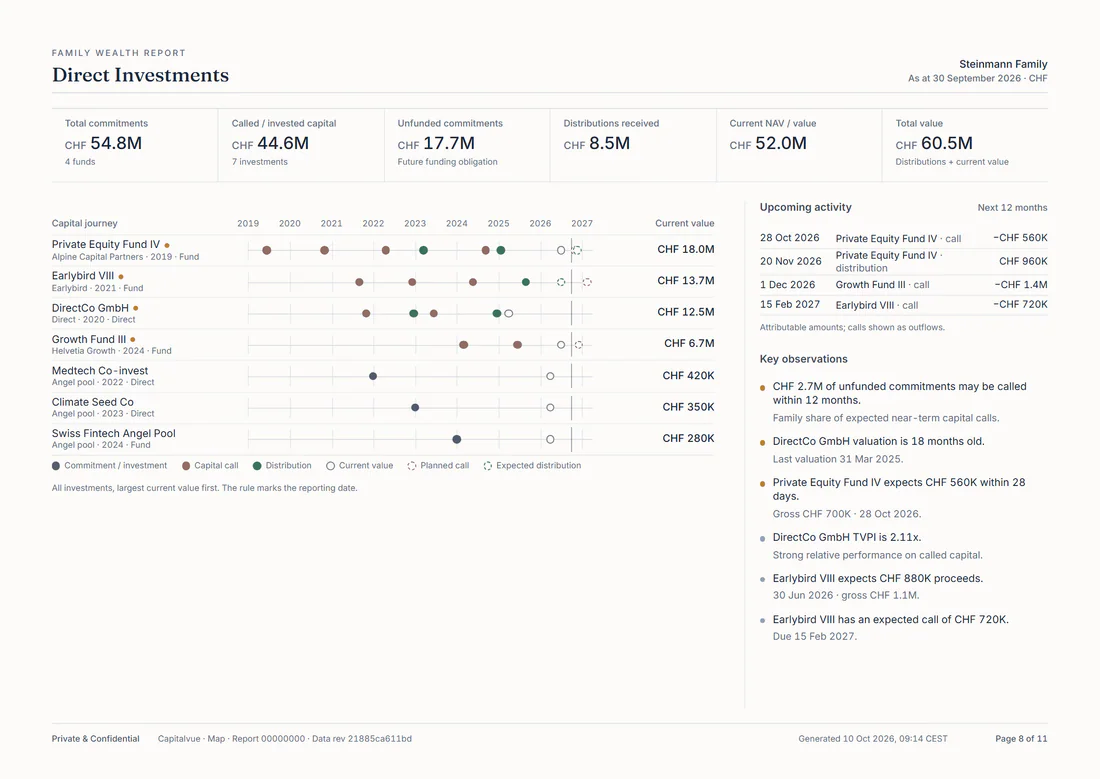Select Earlybird VIII's dashed green expected distribution marker
Viewport: 1100px width, 779px height.
(x=561, y=282)
